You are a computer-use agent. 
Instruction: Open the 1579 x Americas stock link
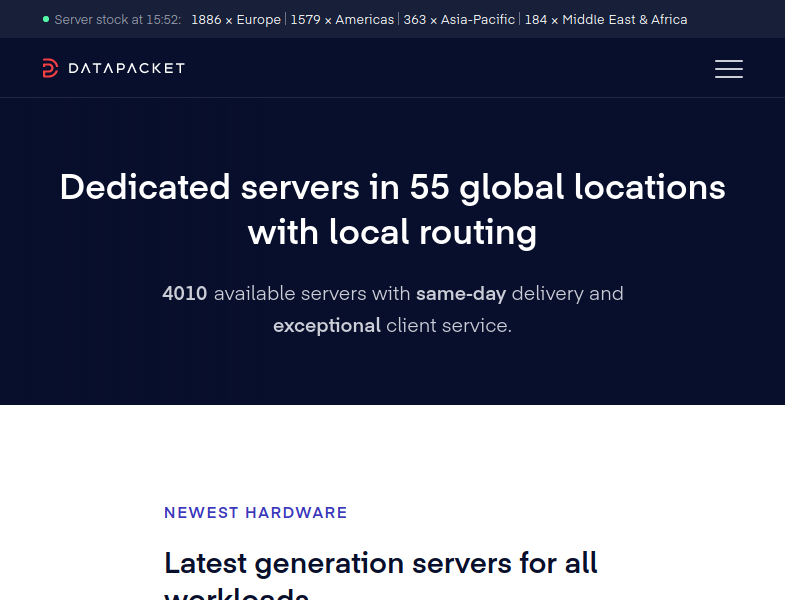tap(342, 19)
